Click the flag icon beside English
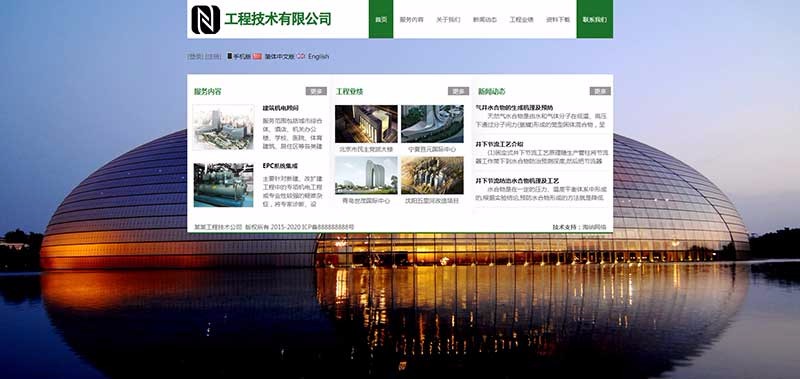 coord(301,56)
